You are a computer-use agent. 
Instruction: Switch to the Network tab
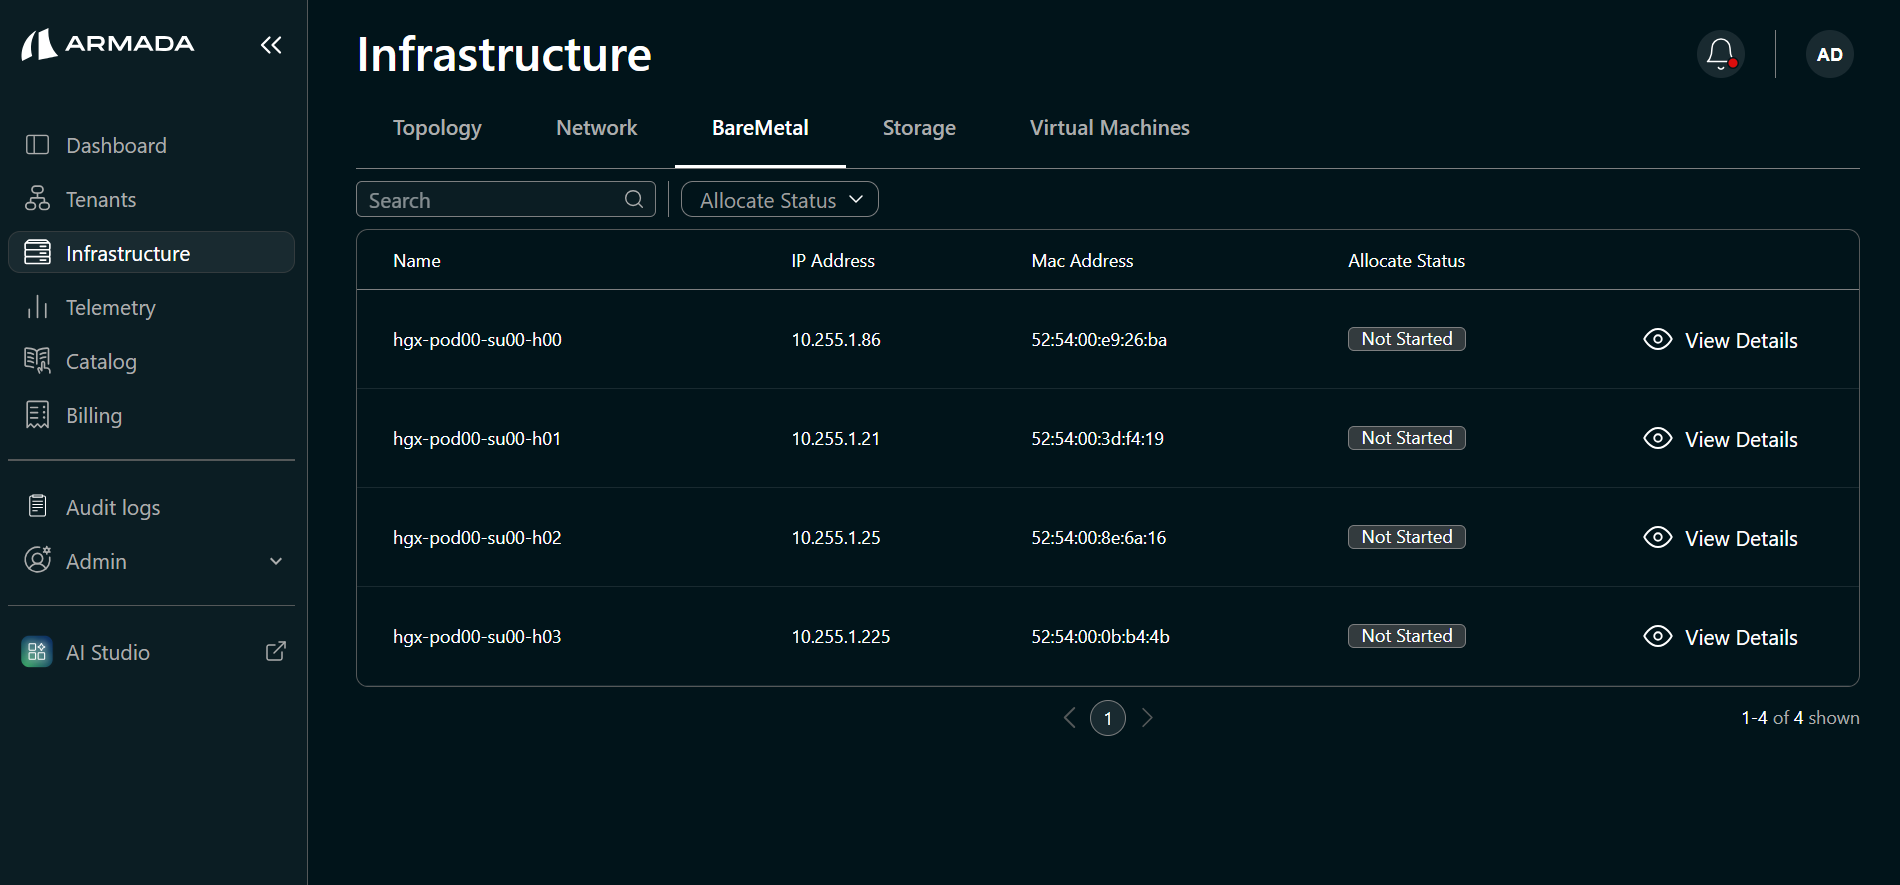[x=596, y=128]
